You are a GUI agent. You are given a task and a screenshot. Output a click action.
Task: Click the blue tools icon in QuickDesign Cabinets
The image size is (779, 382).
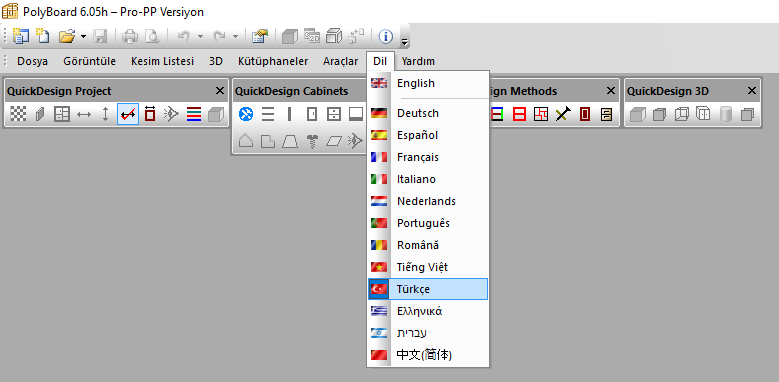click(246, 114)
